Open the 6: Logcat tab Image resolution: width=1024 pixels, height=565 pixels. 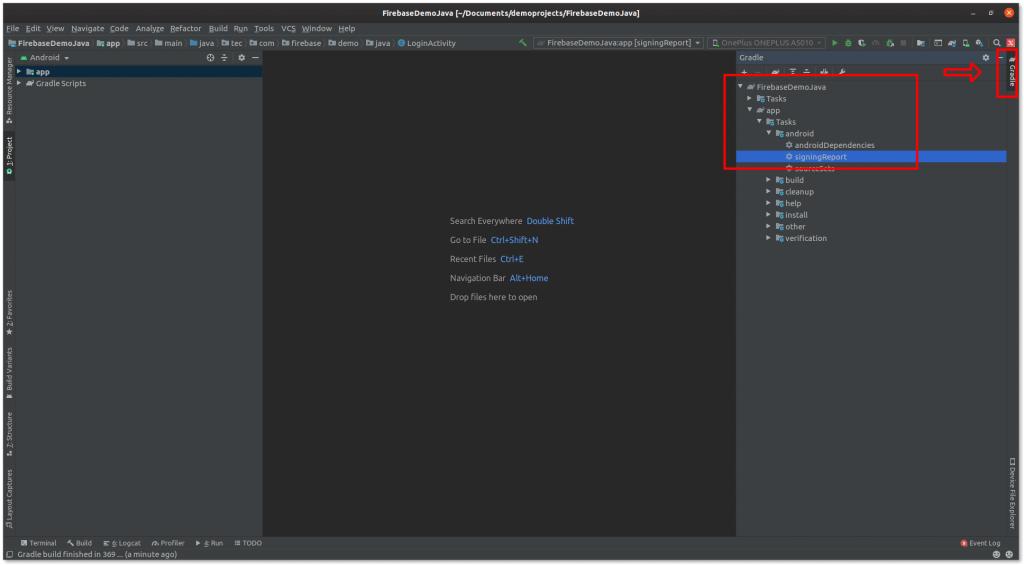pos(122,543)
